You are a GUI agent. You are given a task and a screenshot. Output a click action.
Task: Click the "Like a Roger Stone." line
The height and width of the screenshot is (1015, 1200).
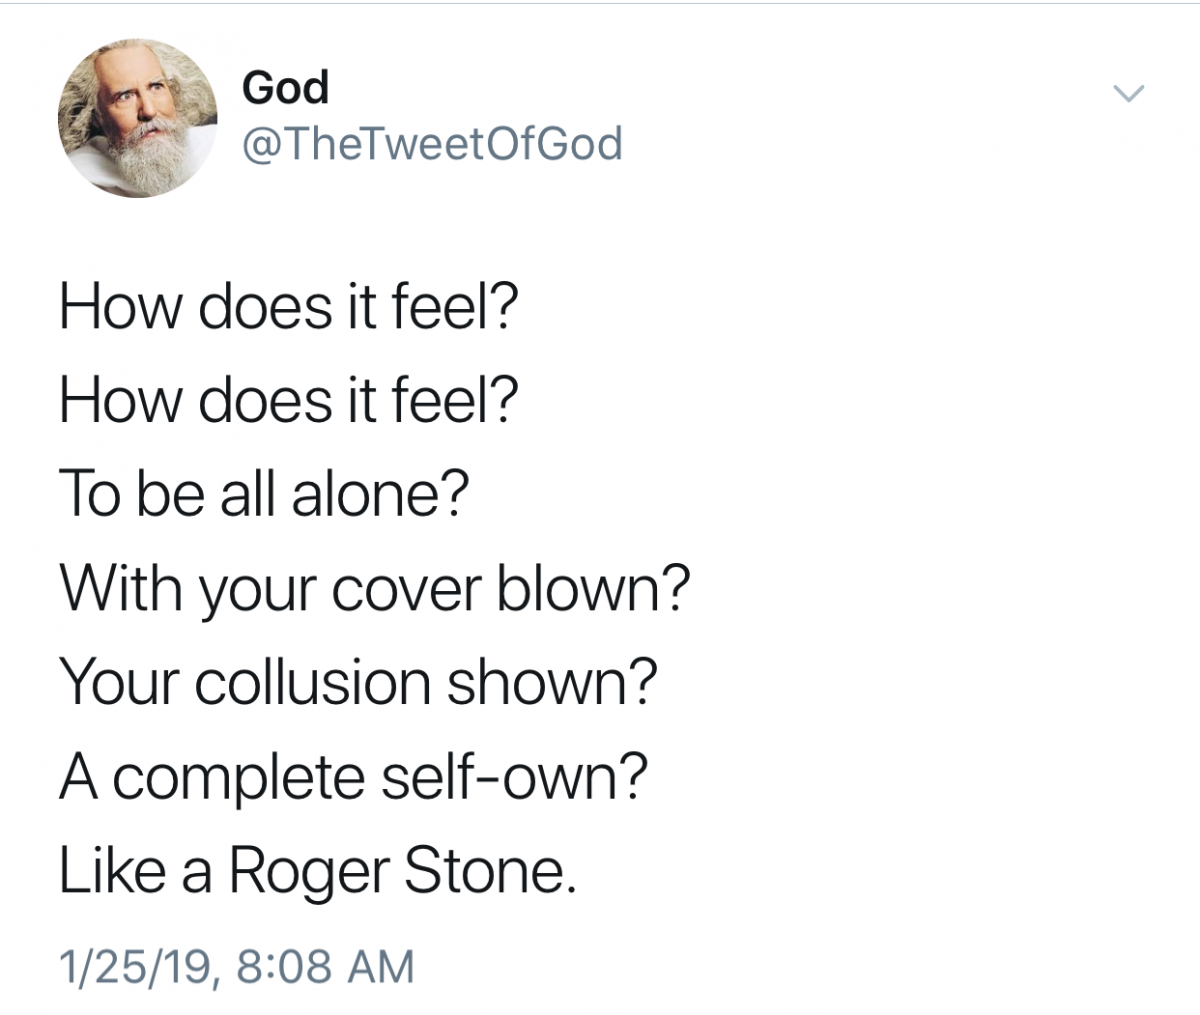click(x=318, y=871)
